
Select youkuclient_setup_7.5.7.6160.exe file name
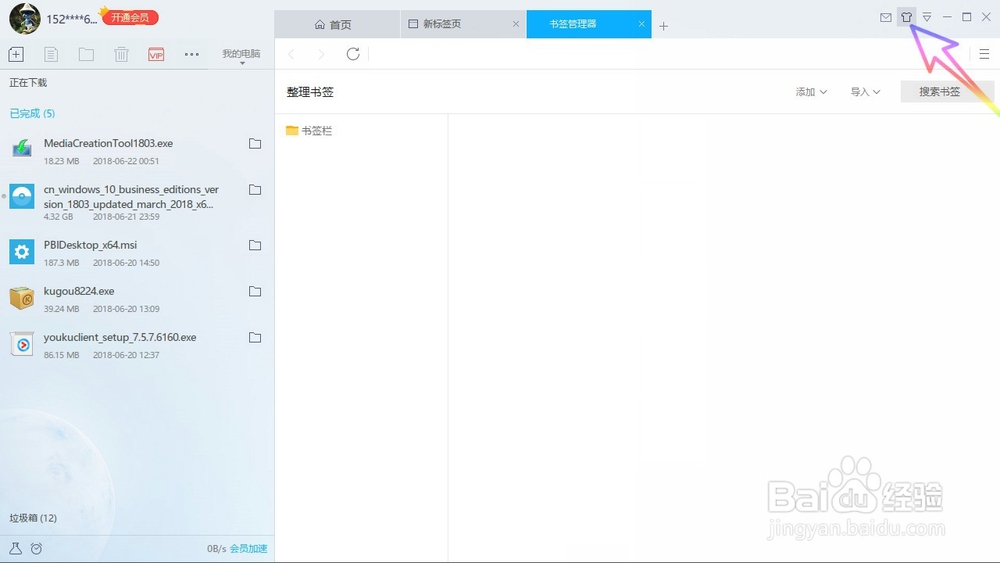[120, 337]
